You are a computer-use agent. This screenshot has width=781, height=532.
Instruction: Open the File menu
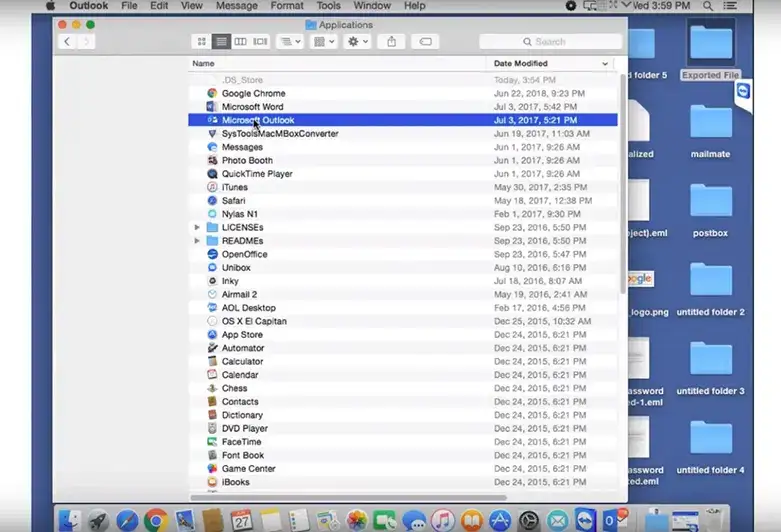129,5
